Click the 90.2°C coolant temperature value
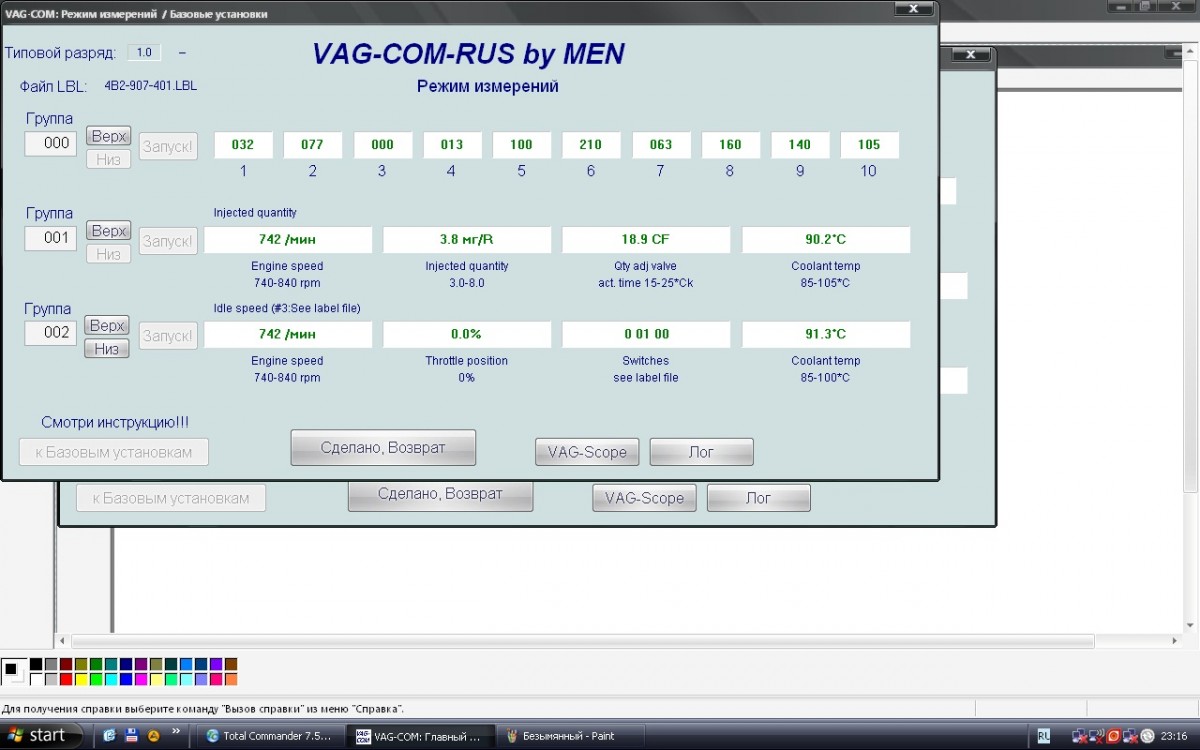1200x750 pixels. (x=826, y=240)
